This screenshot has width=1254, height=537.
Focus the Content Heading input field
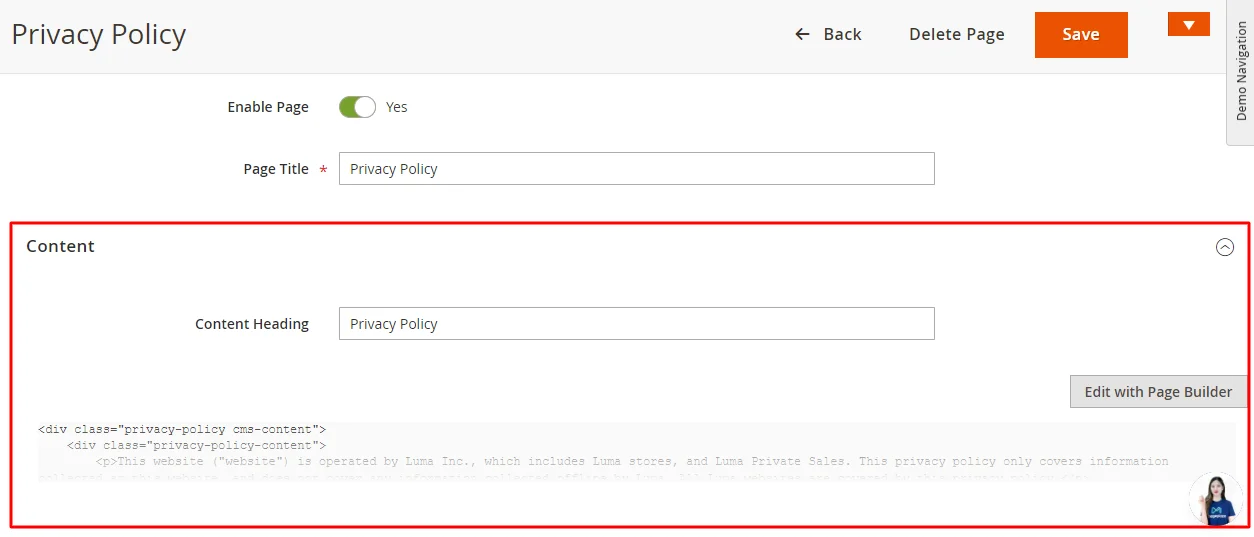(x=636, y=324)
